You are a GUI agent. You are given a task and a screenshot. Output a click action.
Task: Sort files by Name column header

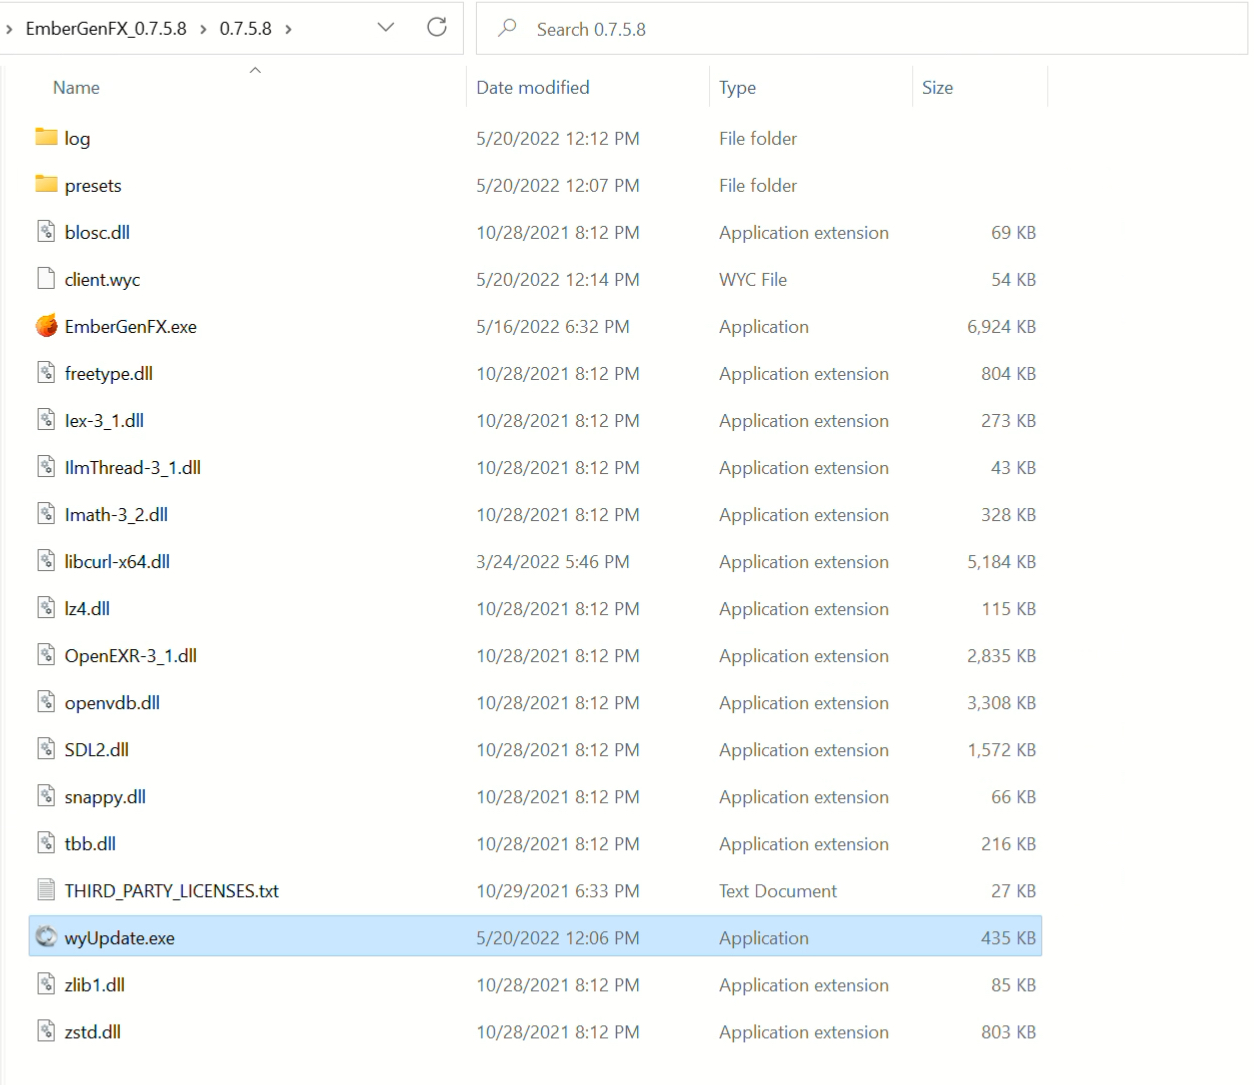point(76,88)
